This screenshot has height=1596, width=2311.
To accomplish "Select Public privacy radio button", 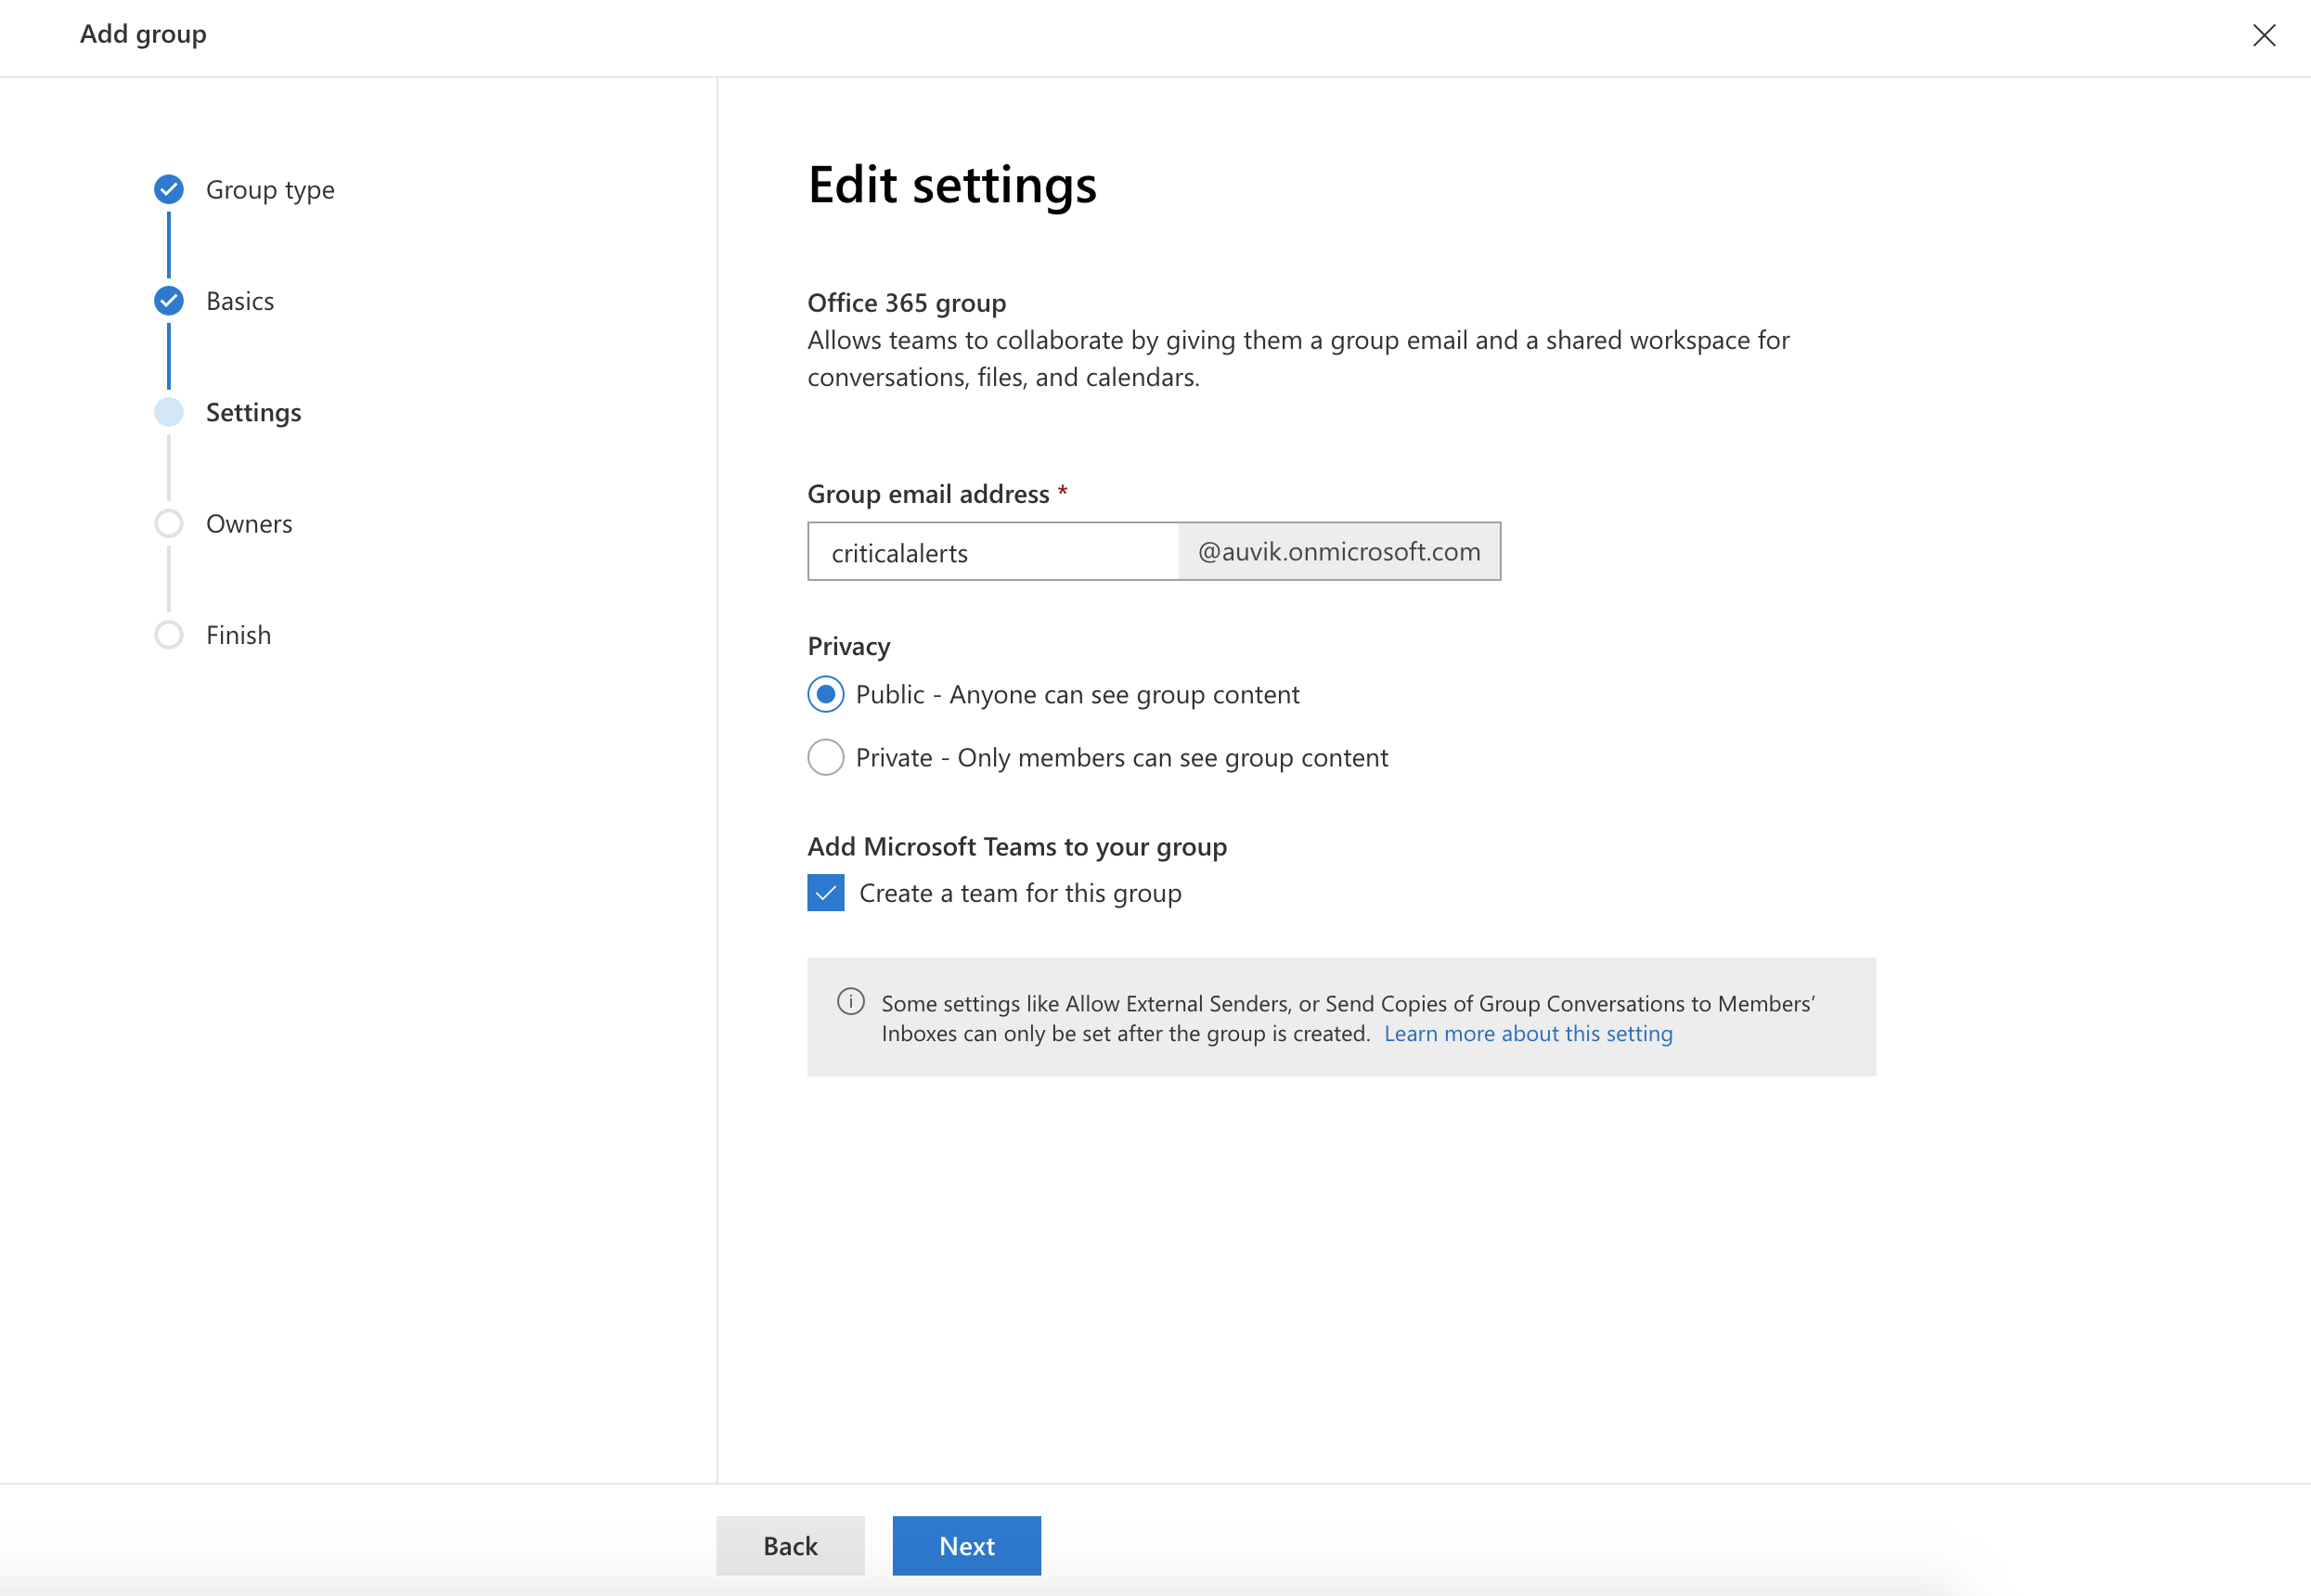I will 826,694.
